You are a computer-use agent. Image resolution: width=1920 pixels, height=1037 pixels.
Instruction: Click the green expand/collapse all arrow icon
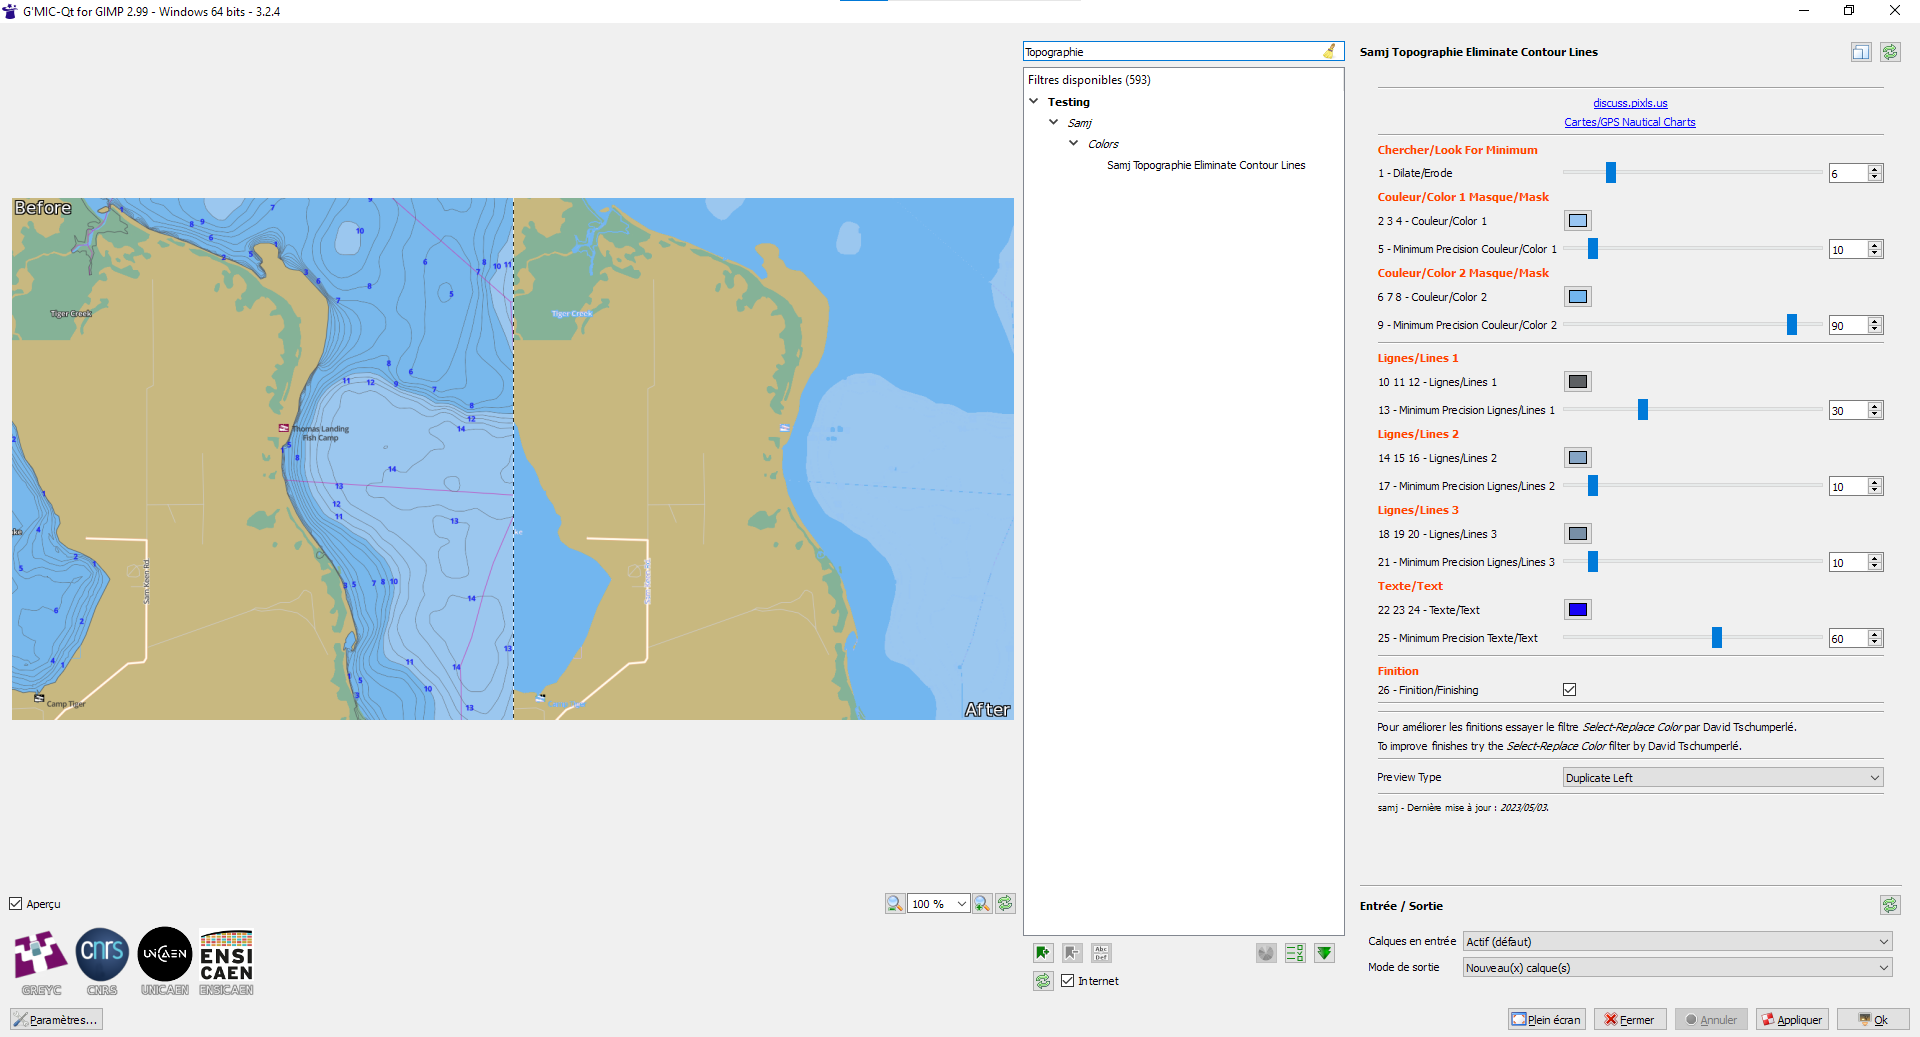pyautogui.click(x=1324, y=953)
